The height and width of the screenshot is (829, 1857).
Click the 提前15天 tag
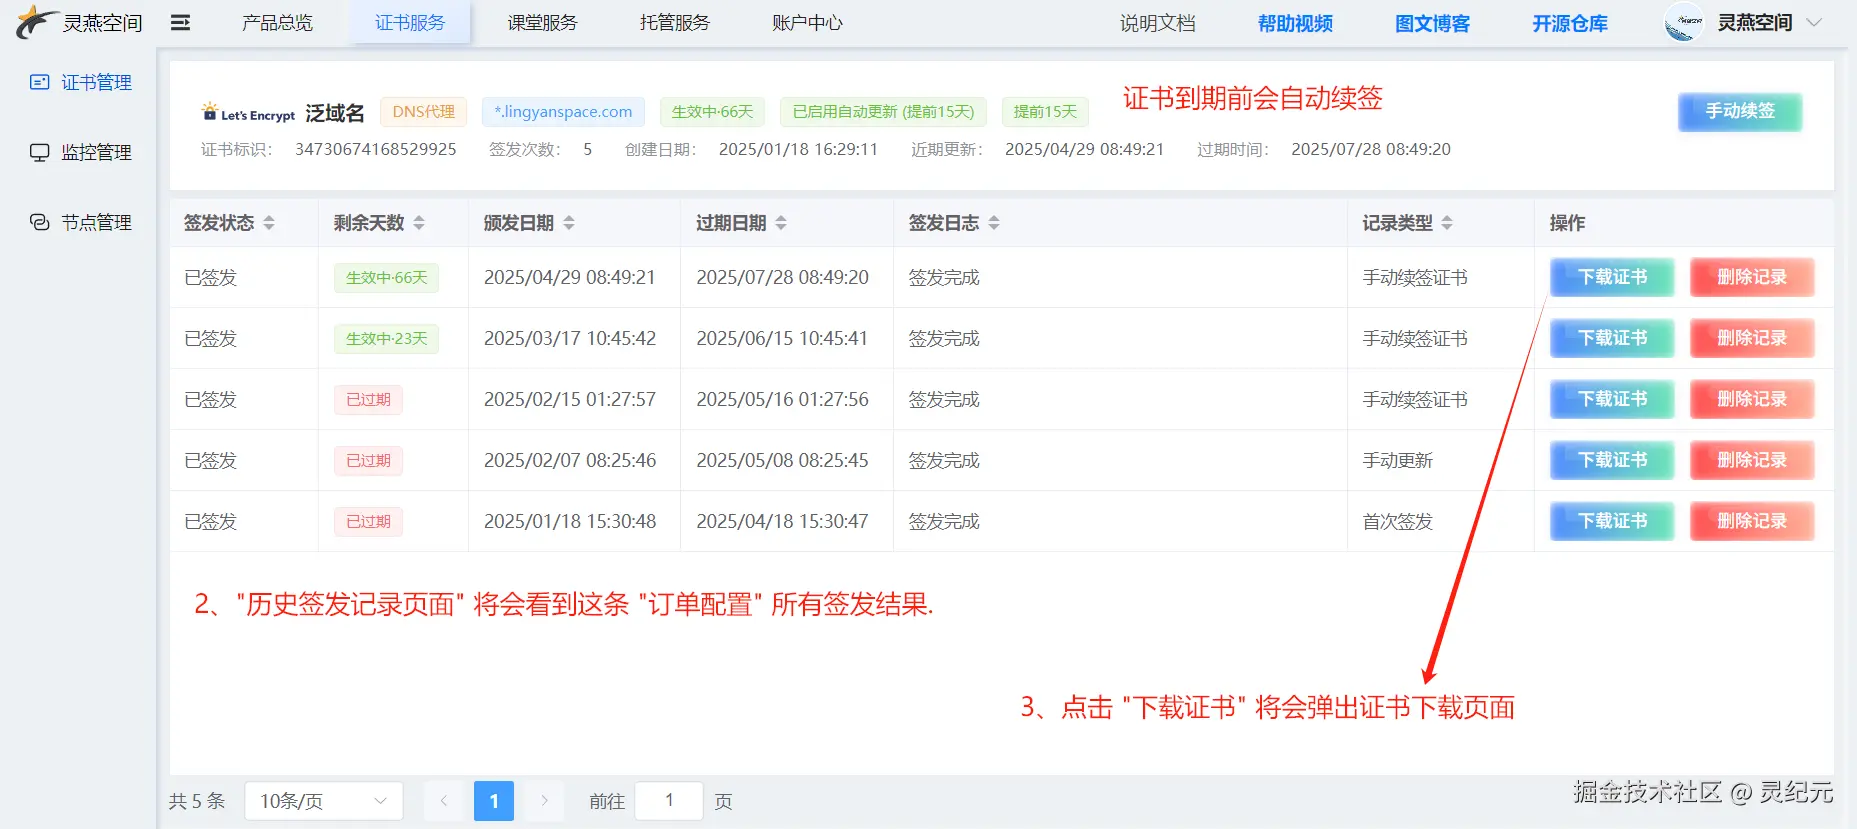pos(1045,112)
